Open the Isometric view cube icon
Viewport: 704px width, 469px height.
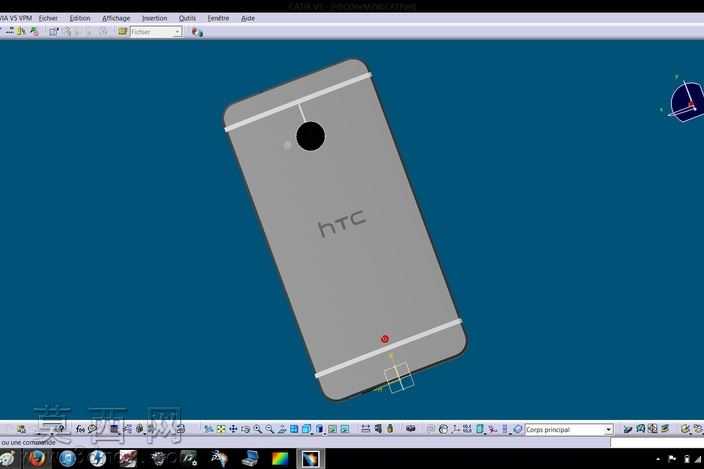(x=306, y=429)
